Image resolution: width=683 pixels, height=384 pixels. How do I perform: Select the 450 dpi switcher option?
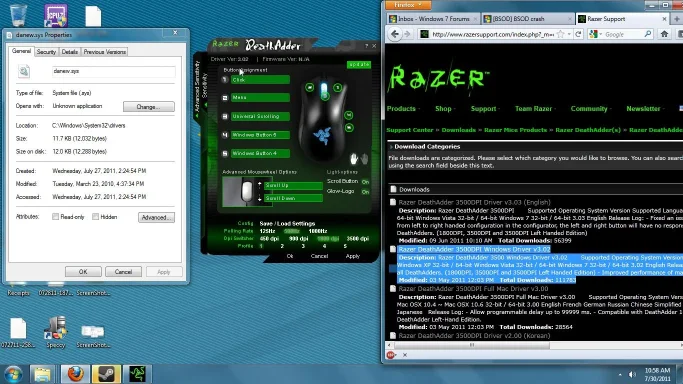pos(269,239)
